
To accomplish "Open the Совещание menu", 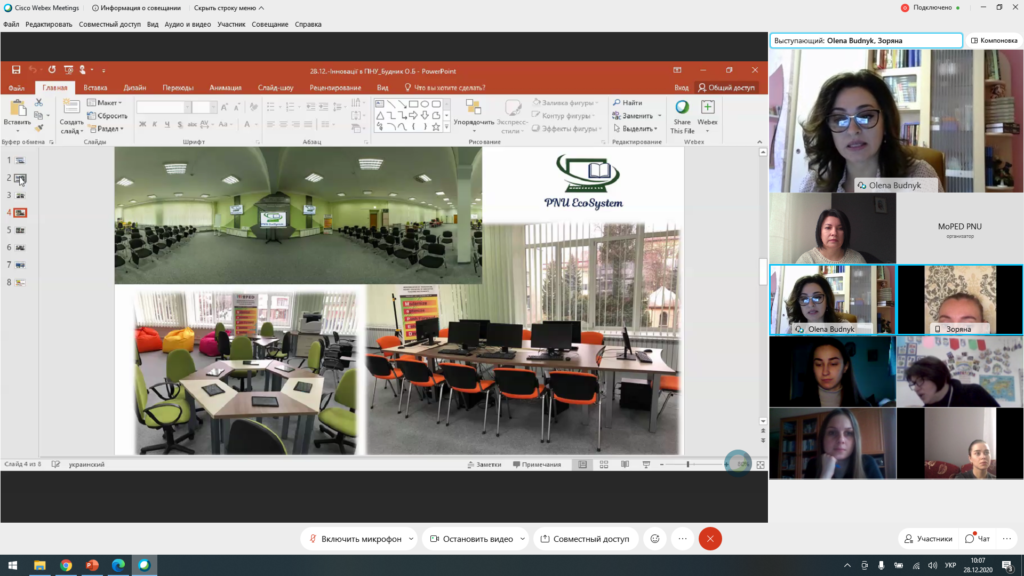I will click(x=269, y=24).
